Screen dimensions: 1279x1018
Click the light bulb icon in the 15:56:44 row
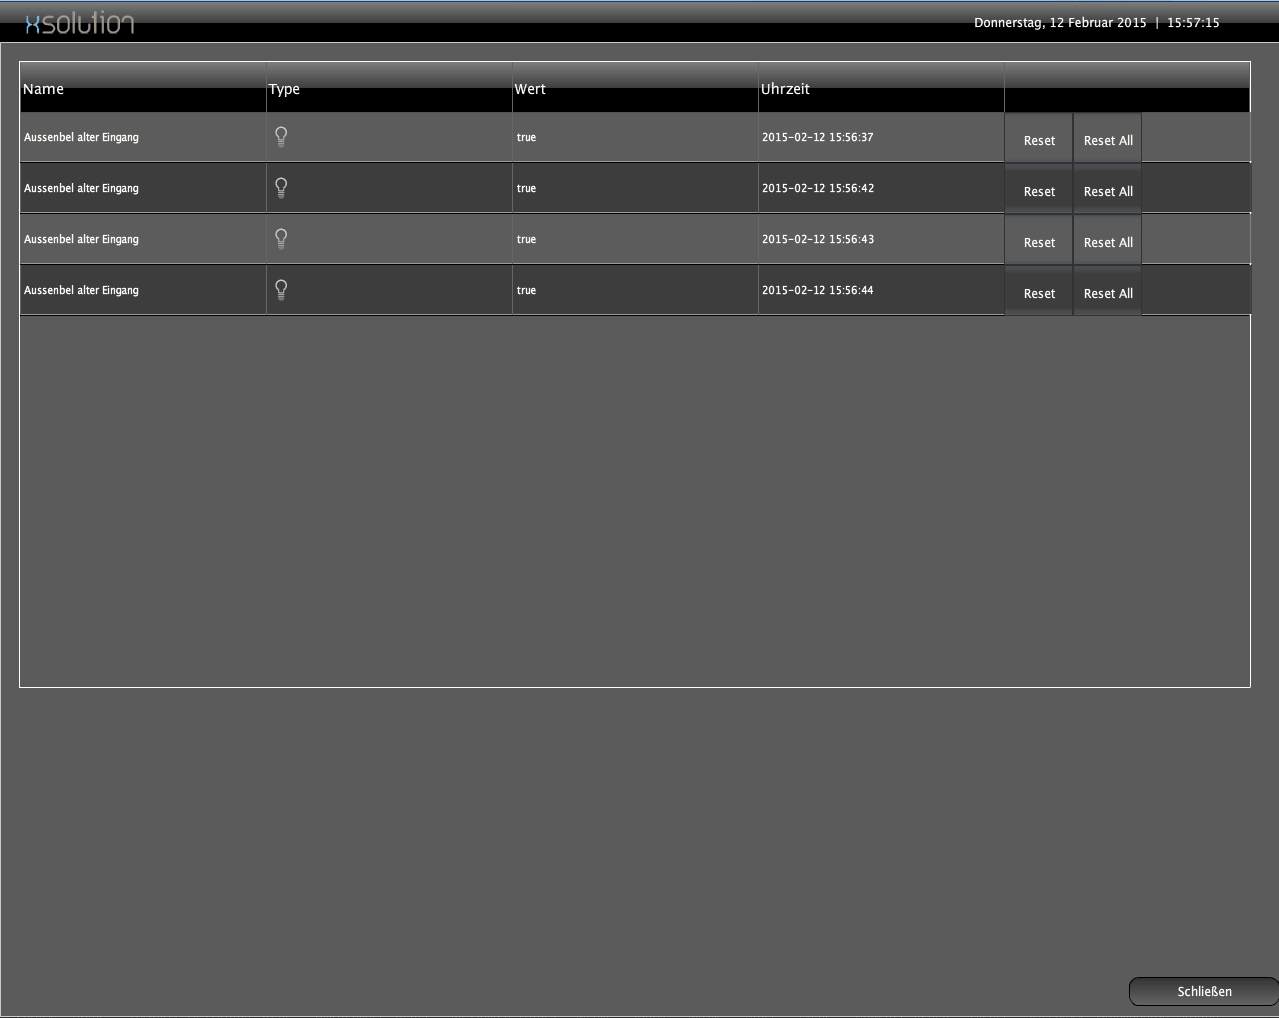pyautogui.click(x=281, y=290)
